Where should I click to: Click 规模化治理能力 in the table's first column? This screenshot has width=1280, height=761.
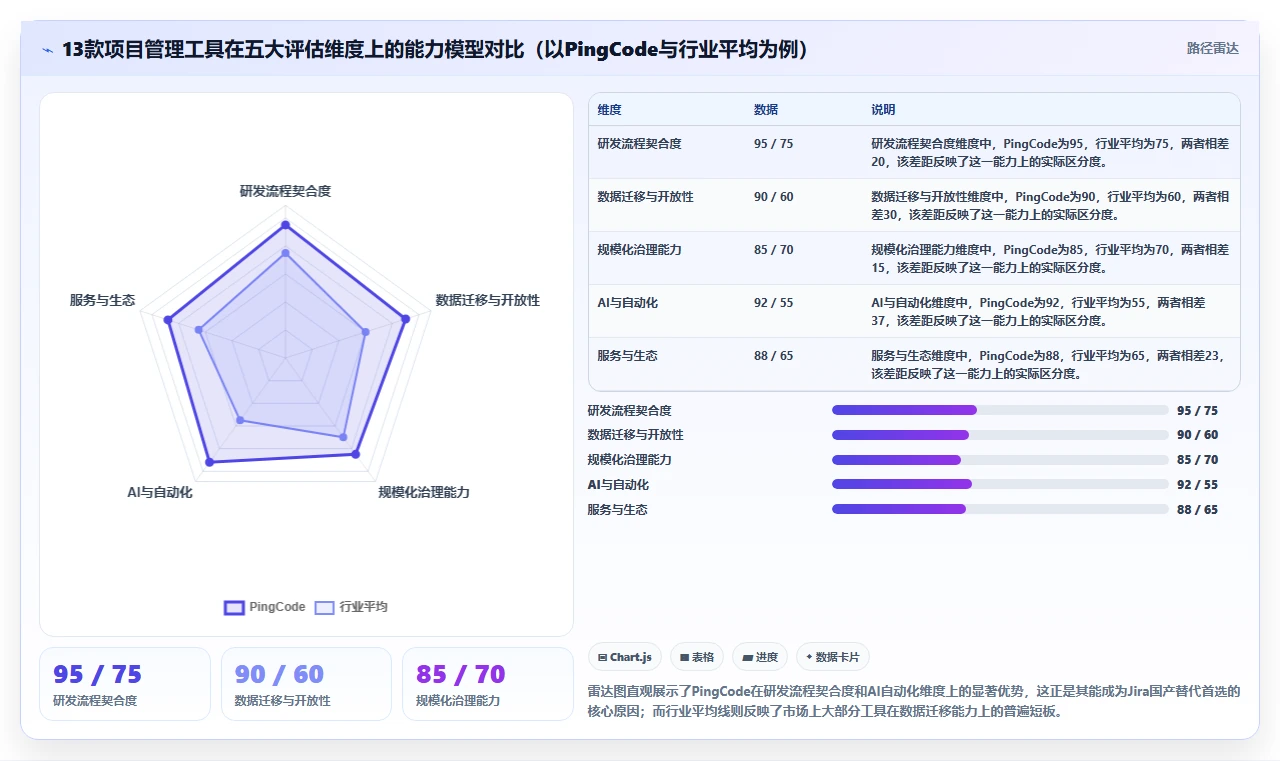639,250
